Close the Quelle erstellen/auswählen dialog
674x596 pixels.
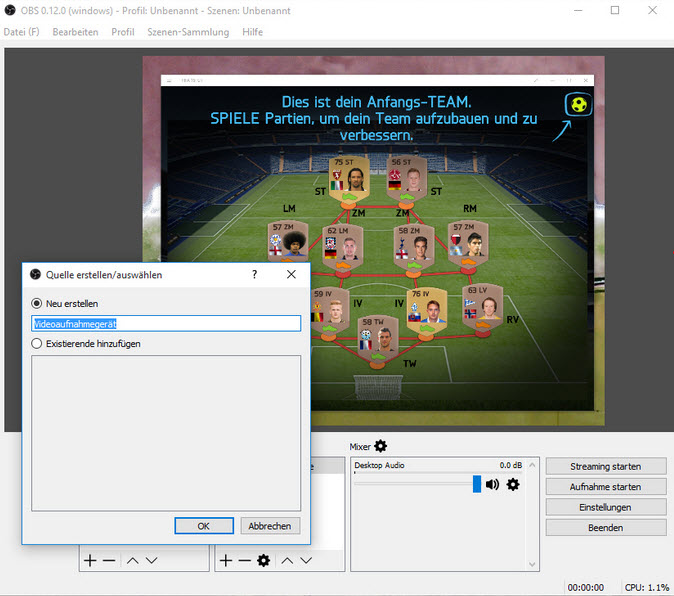point(291,274)
